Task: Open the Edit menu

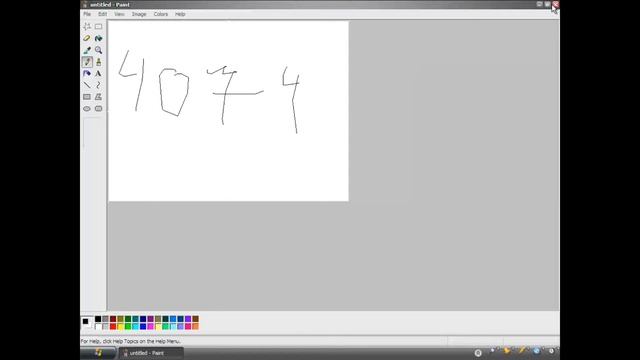Action: click(x=102, y=14)
